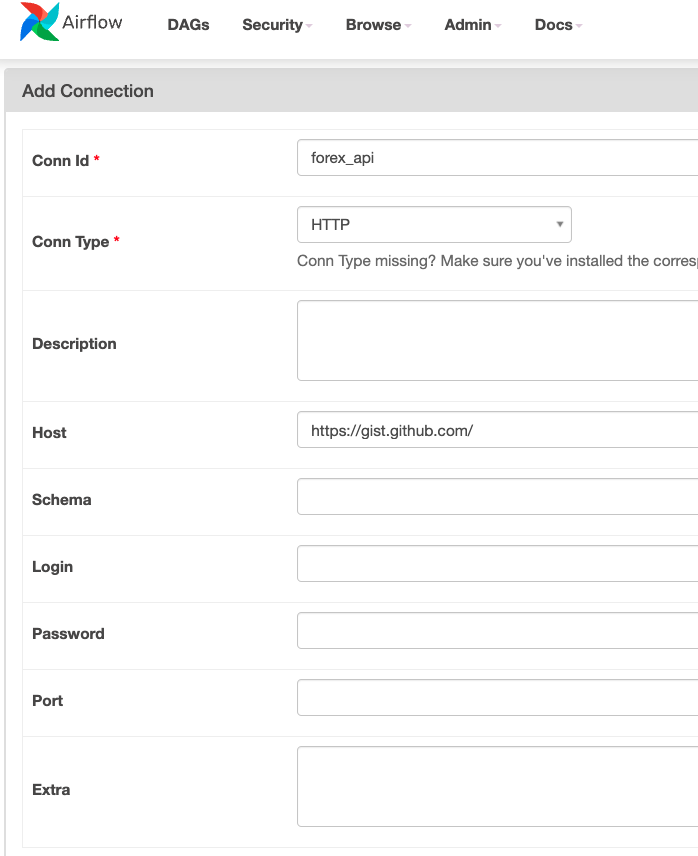Click into the Description text area
The width and height of the screenshot is (698, 856).
point(498,340)
